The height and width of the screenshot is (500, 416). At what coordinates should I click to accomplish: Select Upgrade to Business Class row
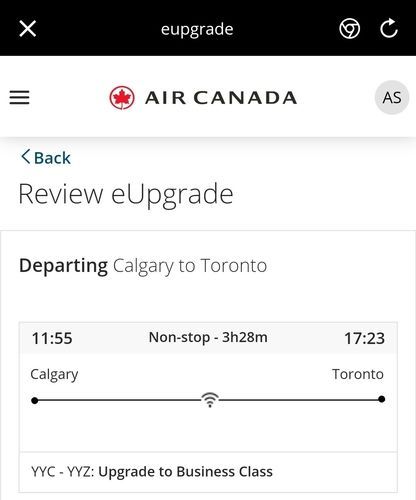[208, 472]
